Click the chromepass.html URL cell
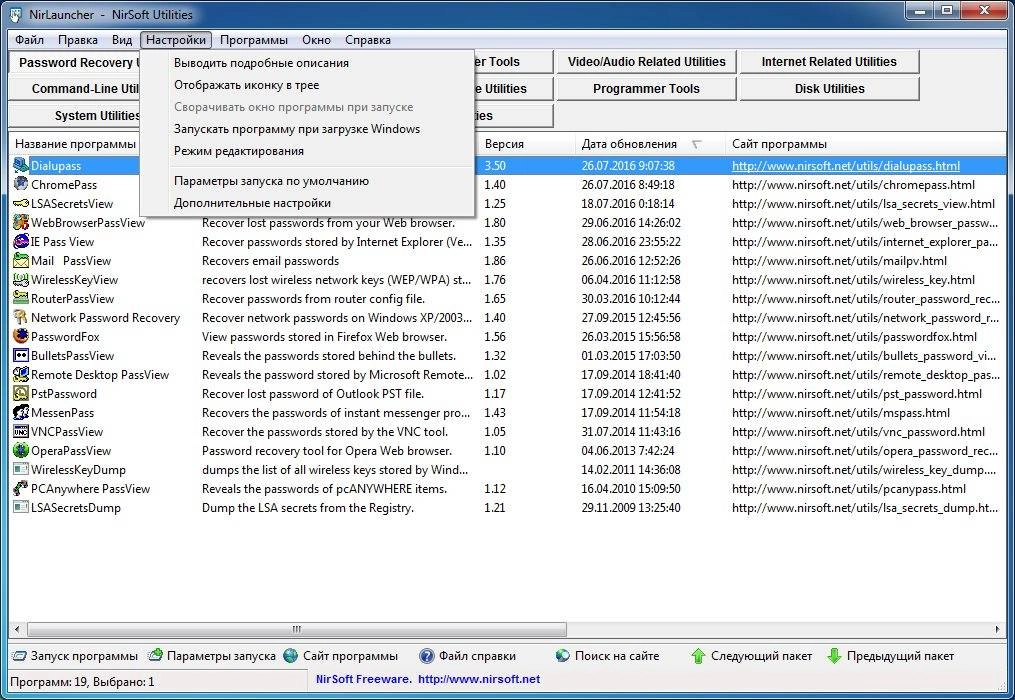 [853, 185]
